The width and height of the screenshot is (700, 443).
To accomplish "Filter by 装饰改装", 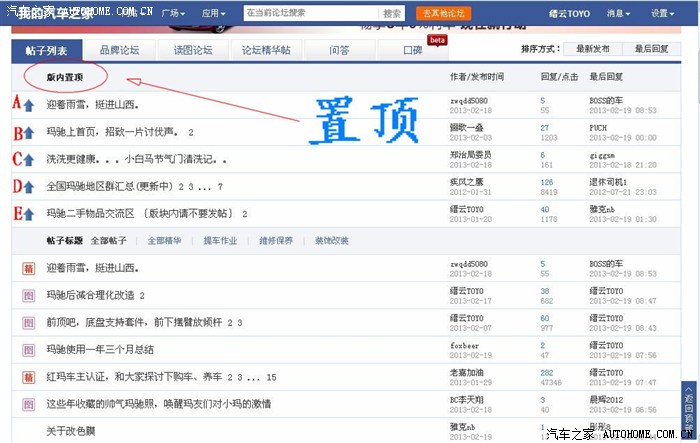I will 332,241.
